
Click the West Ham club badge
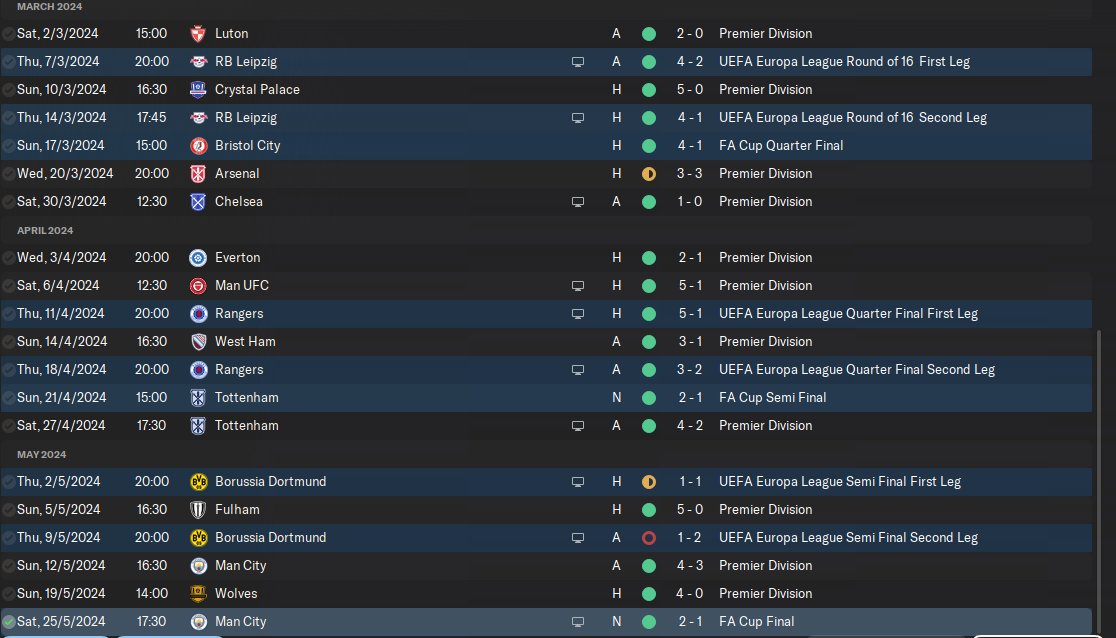pyautogui.click(x=197, y=341)
